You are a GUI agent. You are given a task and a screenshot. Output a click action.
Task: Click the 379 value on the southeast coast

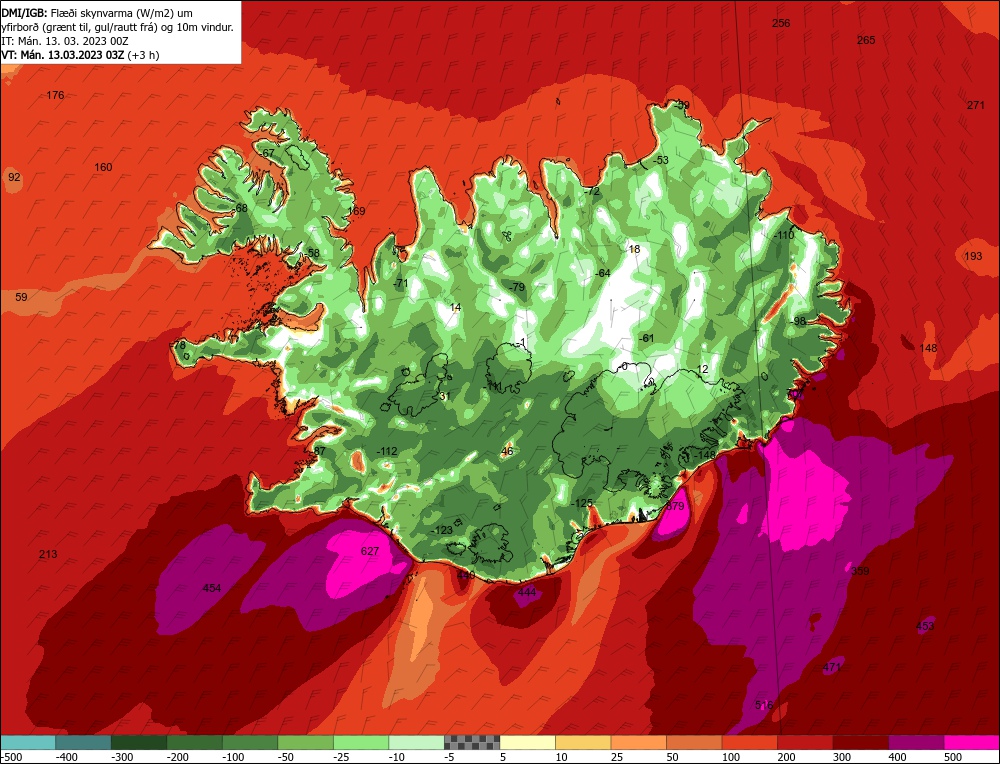click(x=675, y=506)
